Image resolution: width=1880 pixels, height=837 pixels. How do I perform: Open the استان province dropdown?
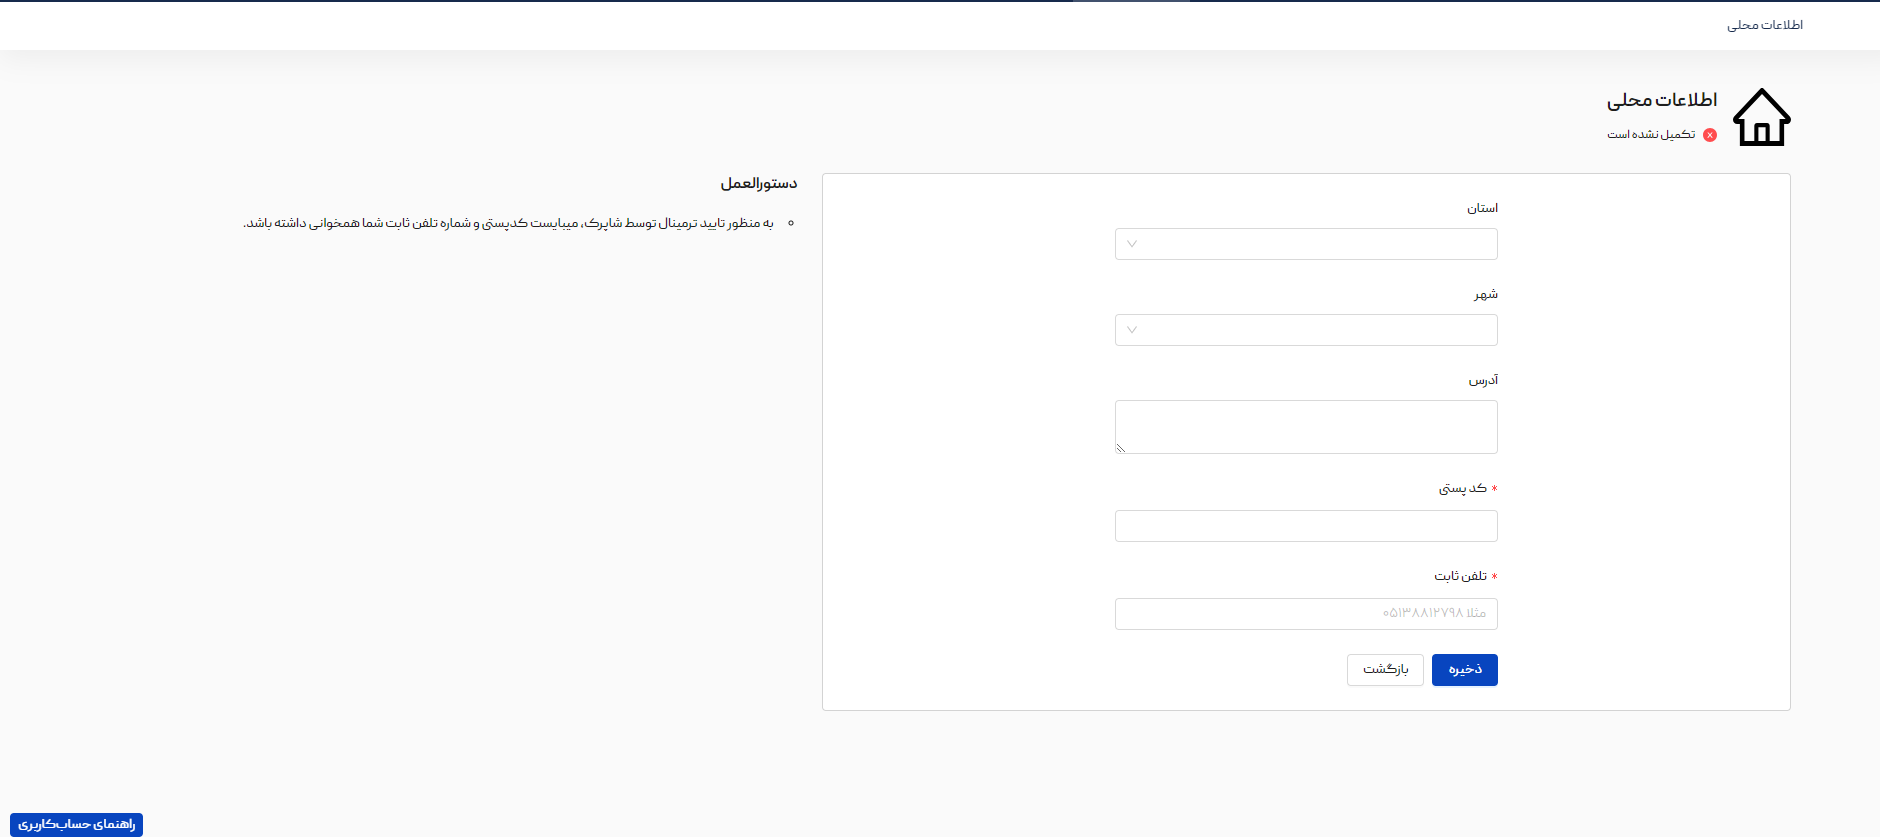[1306, 244]
